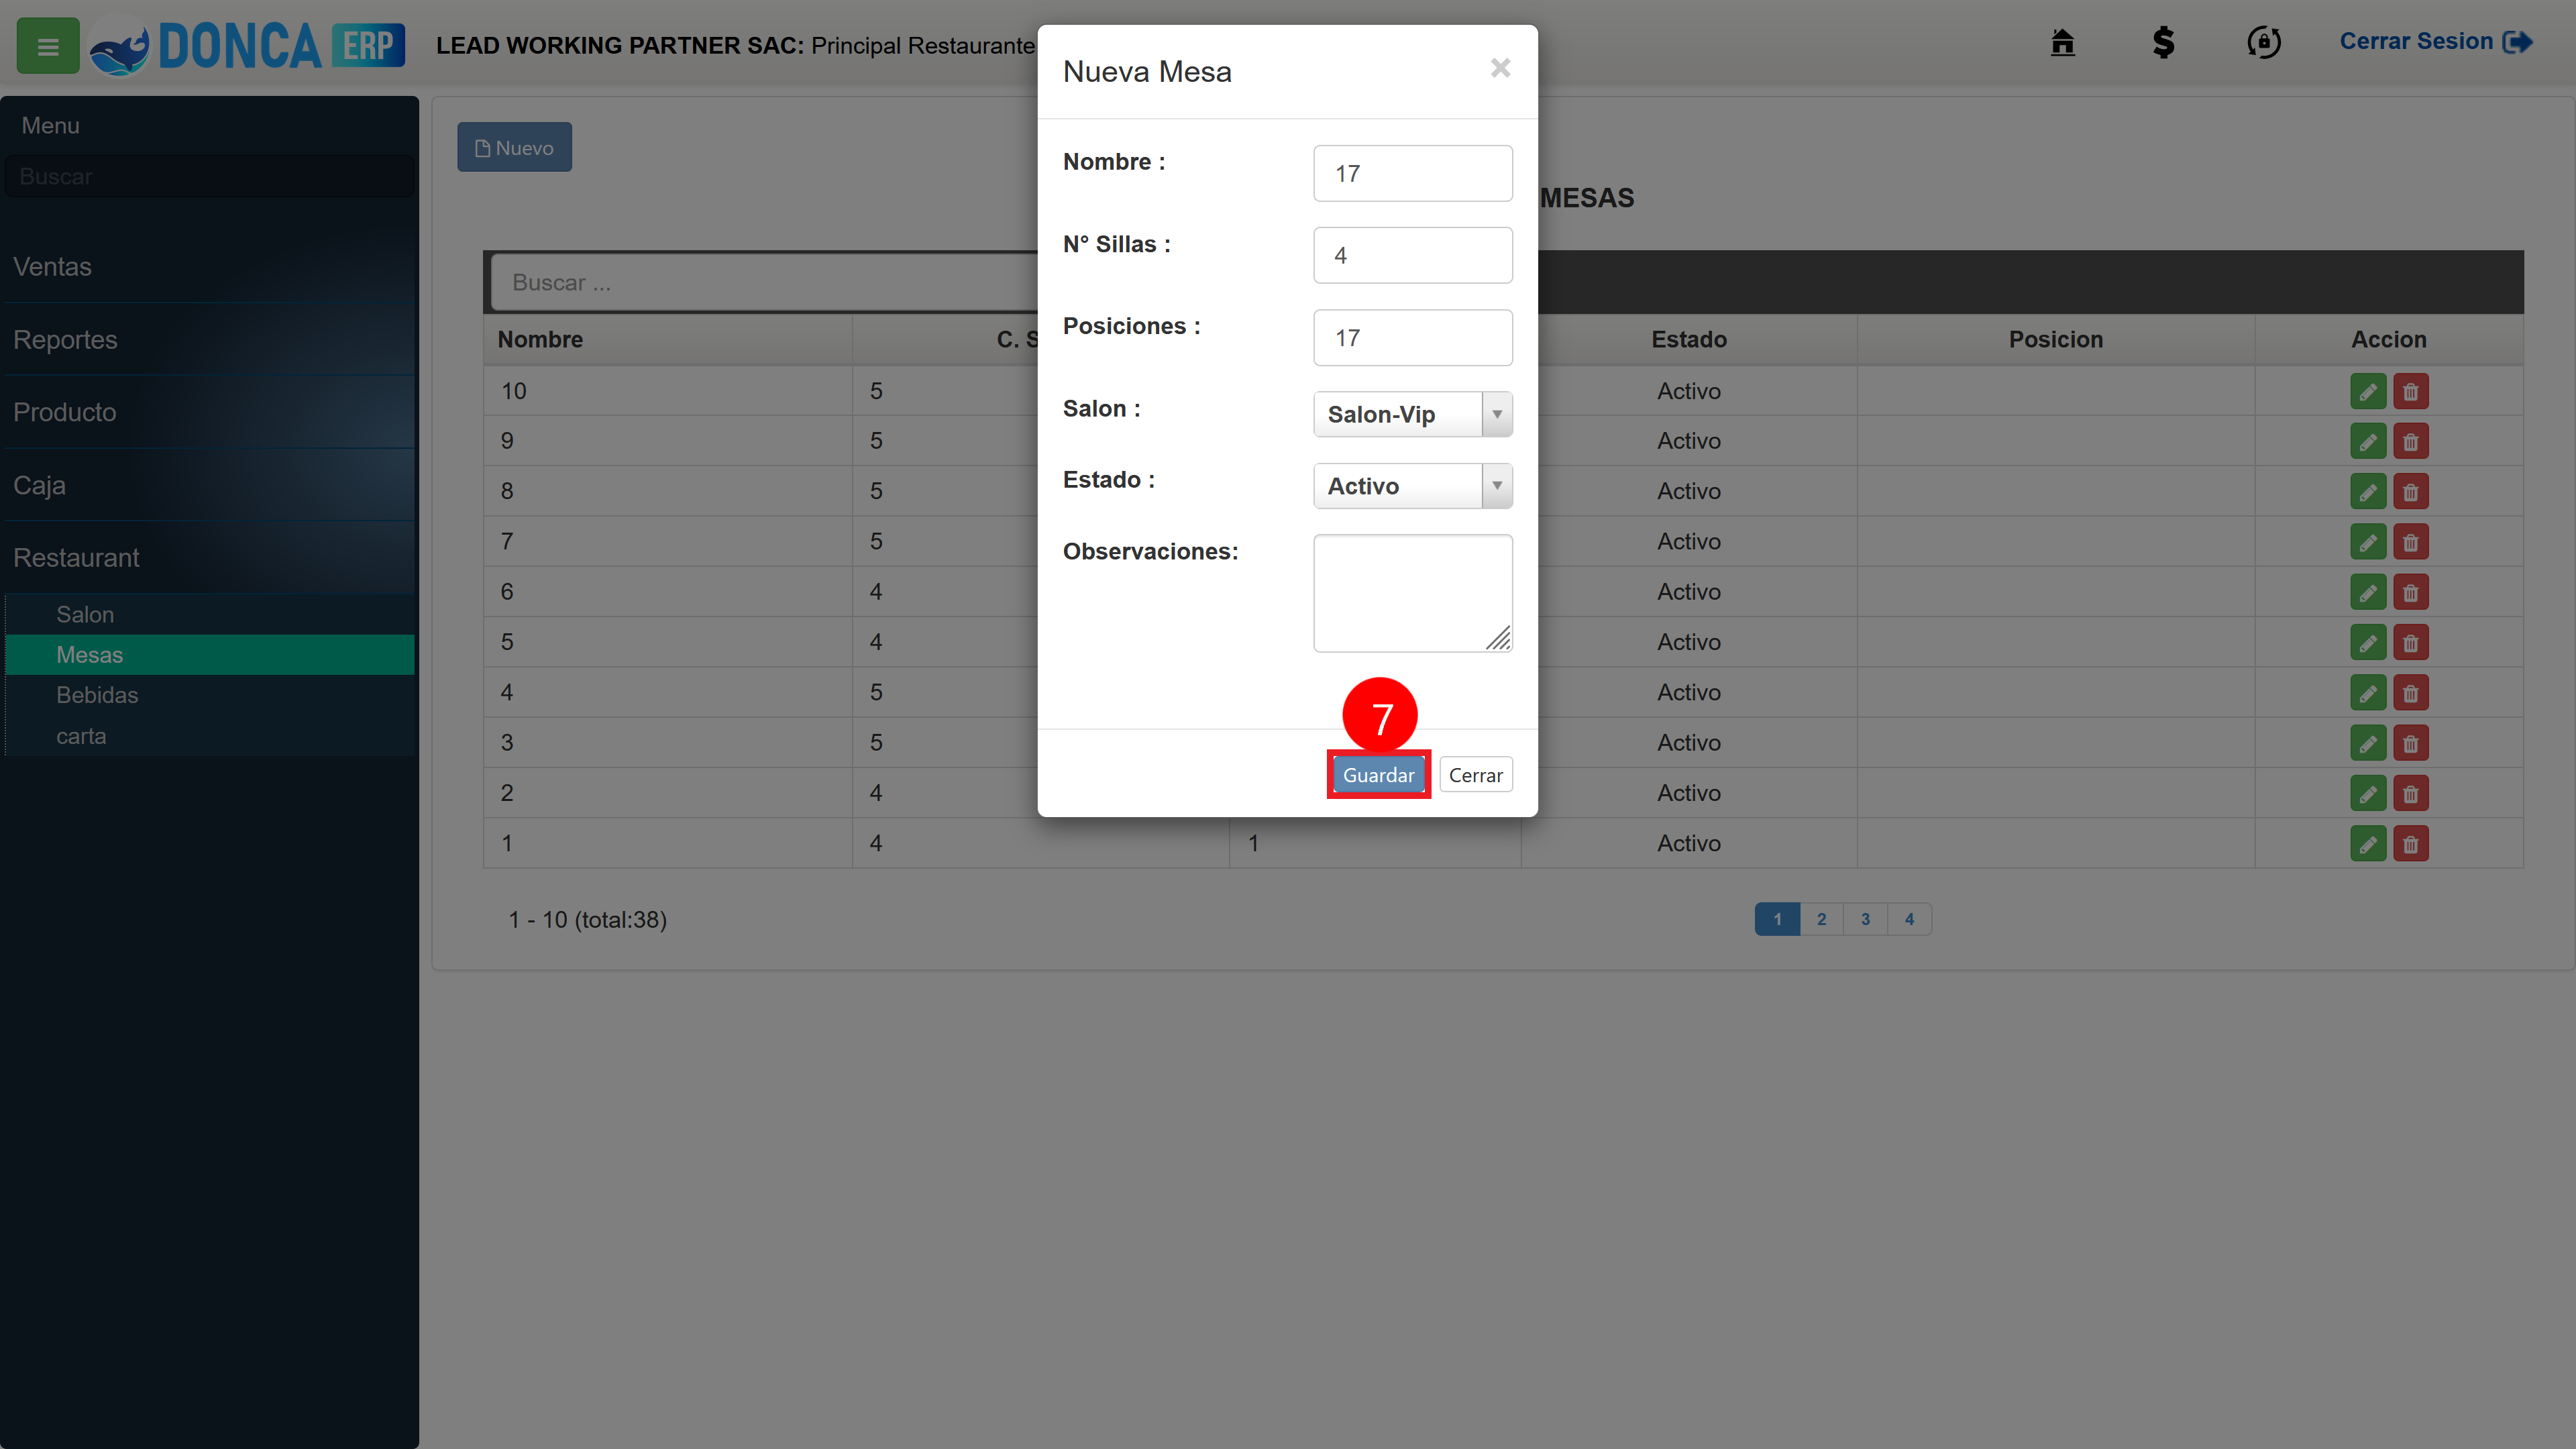Delete mesa 10 with trash icon
2576x1449 pixels.
click(x=2410, y=391)
